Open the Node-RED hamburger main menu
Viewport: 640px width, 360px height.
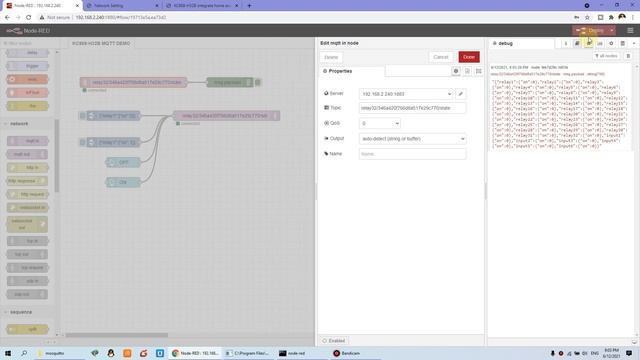click(x=630, y=31)
